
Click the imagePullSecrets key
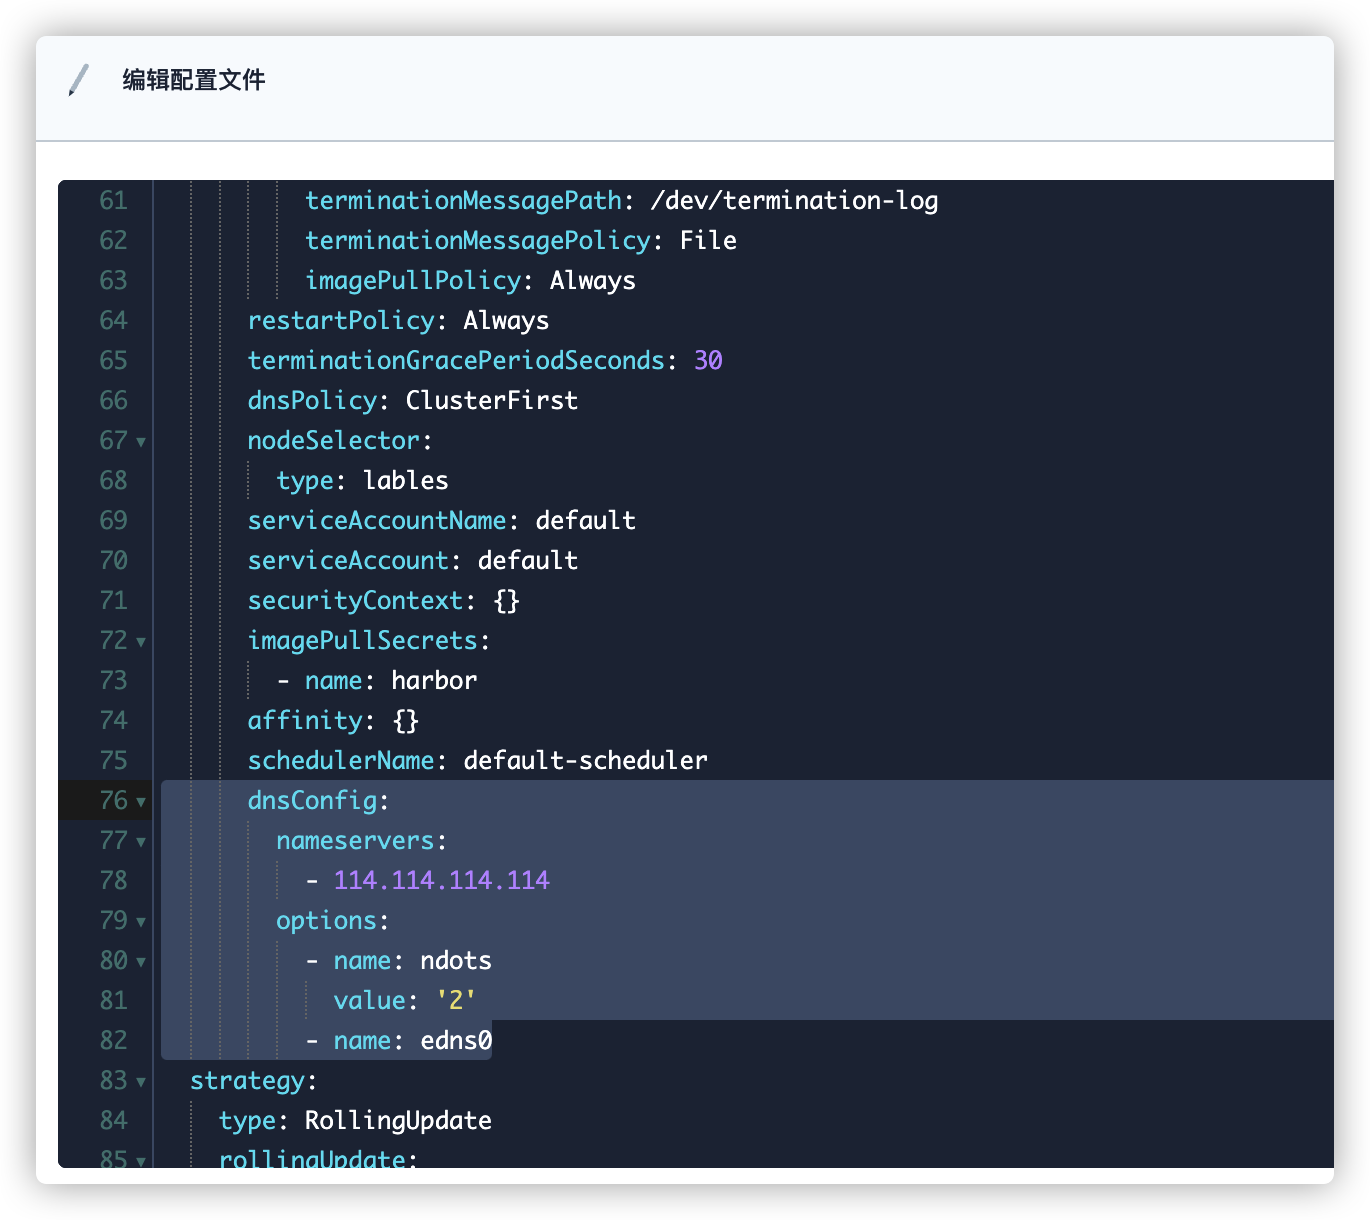[363, 640]
